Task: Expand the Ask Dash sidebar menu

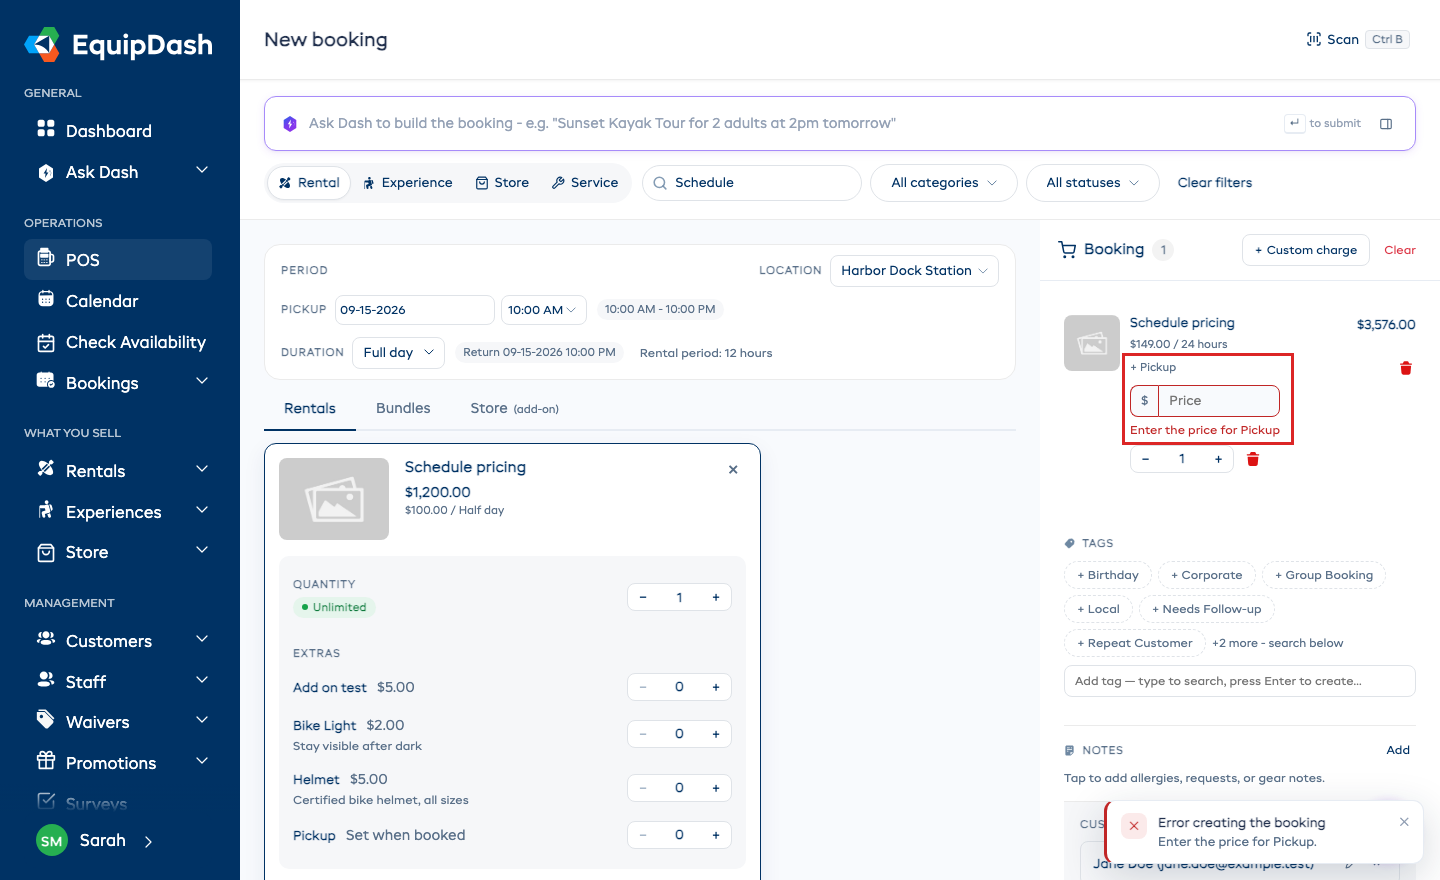Action: coord(202,171)
